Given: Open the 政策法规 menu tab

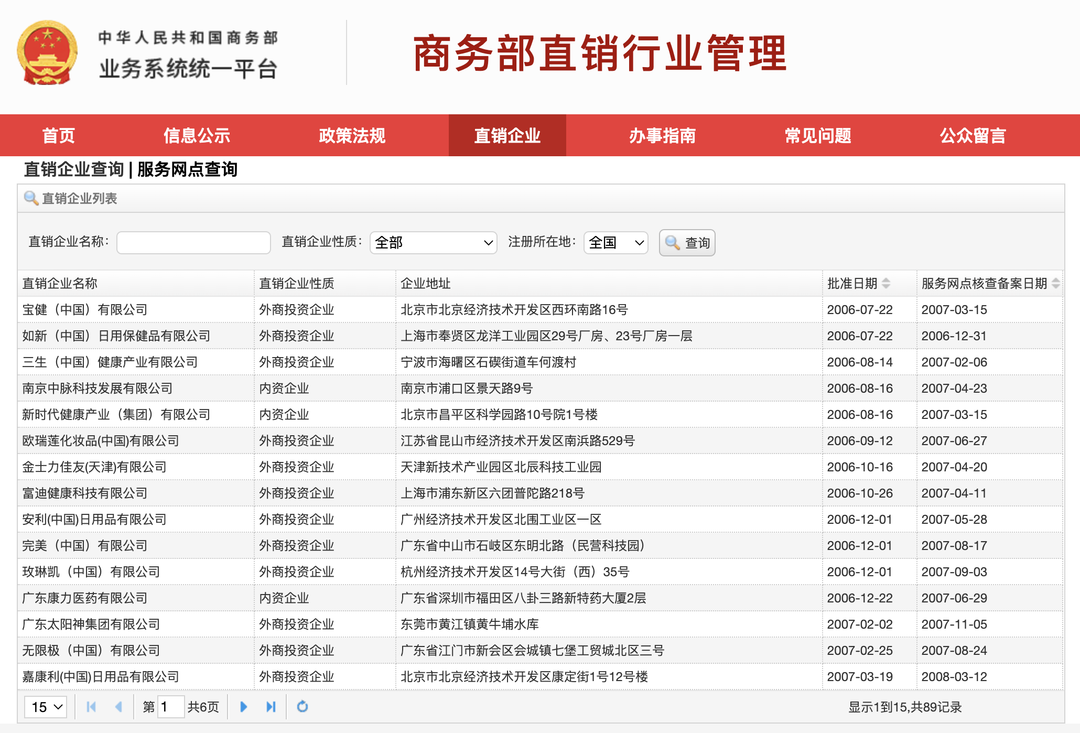Looking at the screenshot, I should [x=352, y=136].
